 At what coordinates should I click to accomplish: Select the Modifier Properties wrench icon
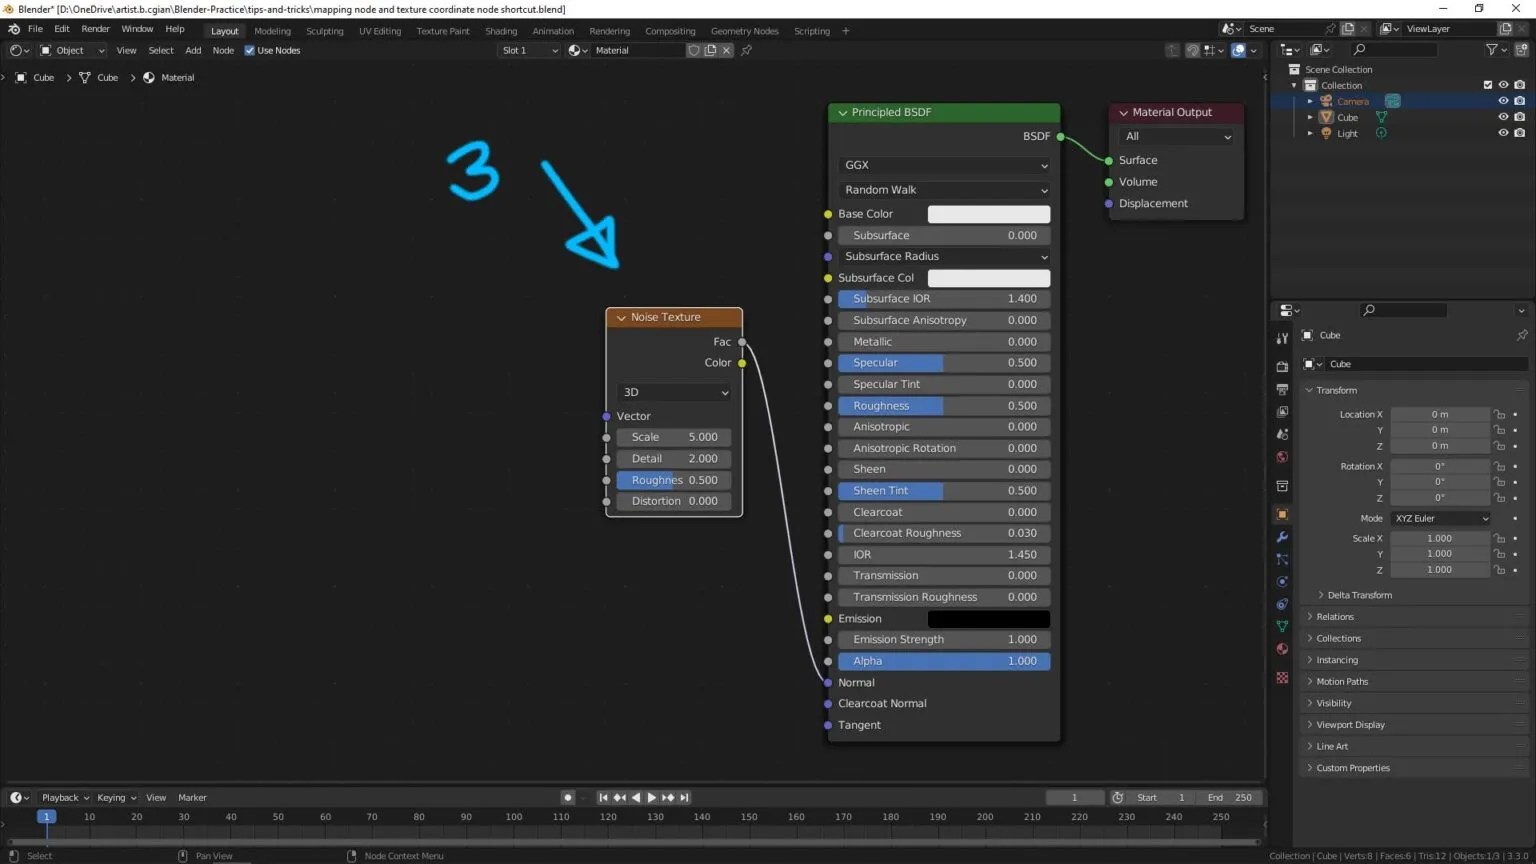[x=1282, y=536]
